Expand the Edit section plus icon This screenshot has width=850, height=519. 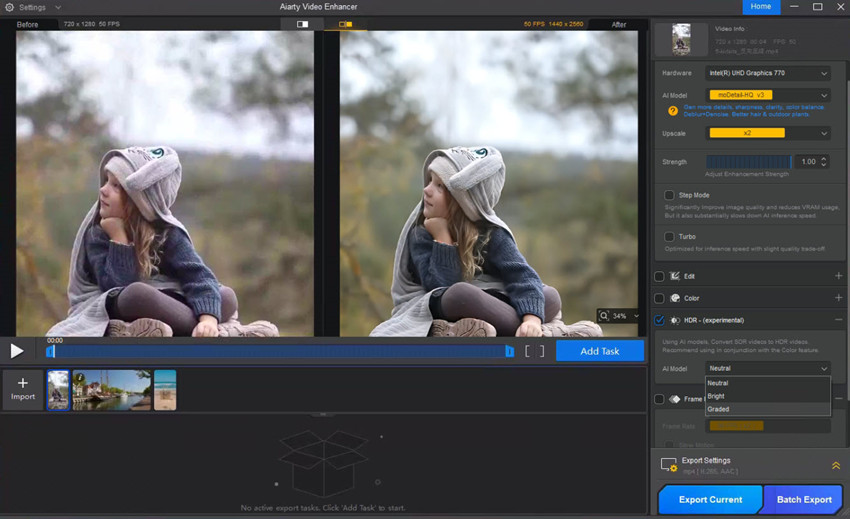tap(838, 276)
